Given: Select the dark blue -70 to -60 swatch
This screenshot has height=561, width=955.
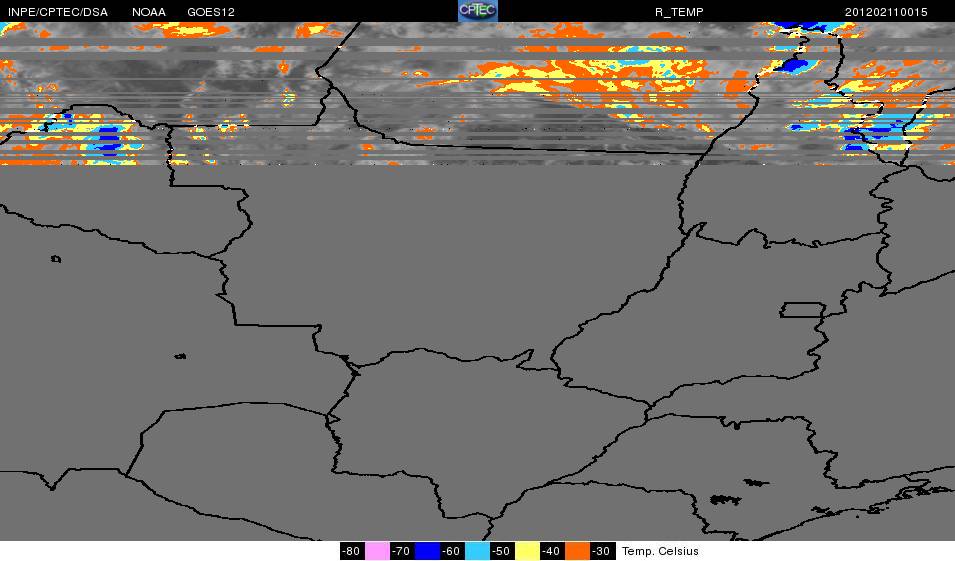Looking at the screenshot, I should 427,551.
